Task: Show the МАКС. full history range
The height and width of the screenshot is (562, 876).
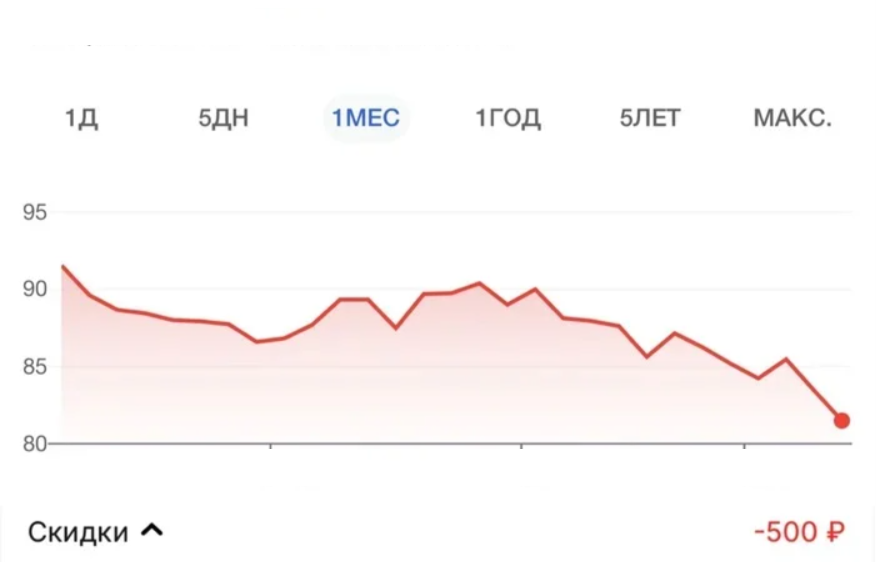Action: (792, 118)
